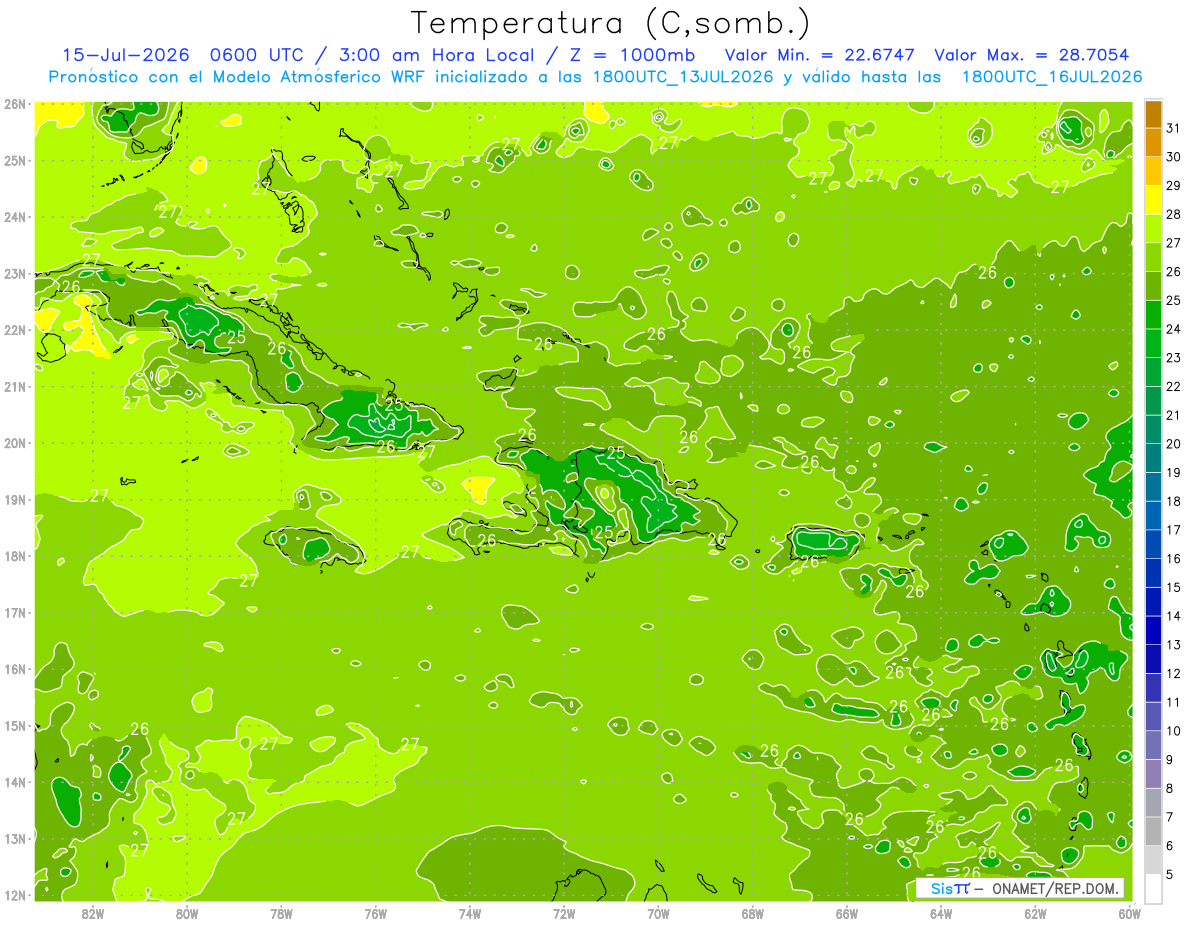Click the '60W' longitude label

(x=1129, y=913)
